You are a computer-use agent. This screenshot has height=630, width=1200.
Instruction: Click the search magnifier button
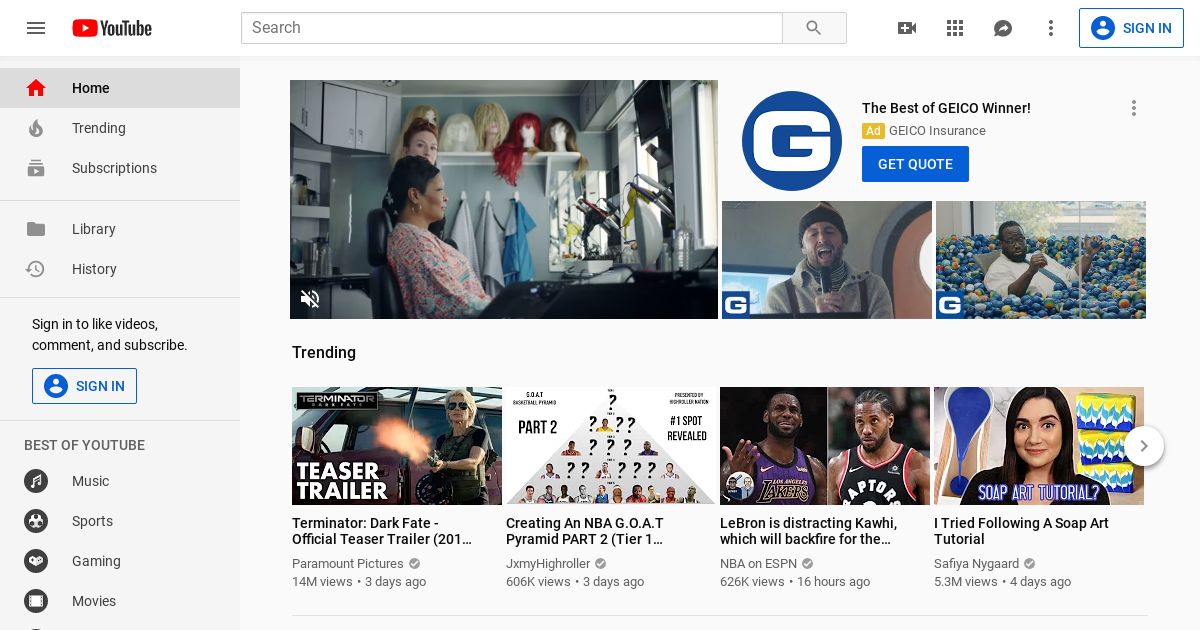[x=814, y=28]
